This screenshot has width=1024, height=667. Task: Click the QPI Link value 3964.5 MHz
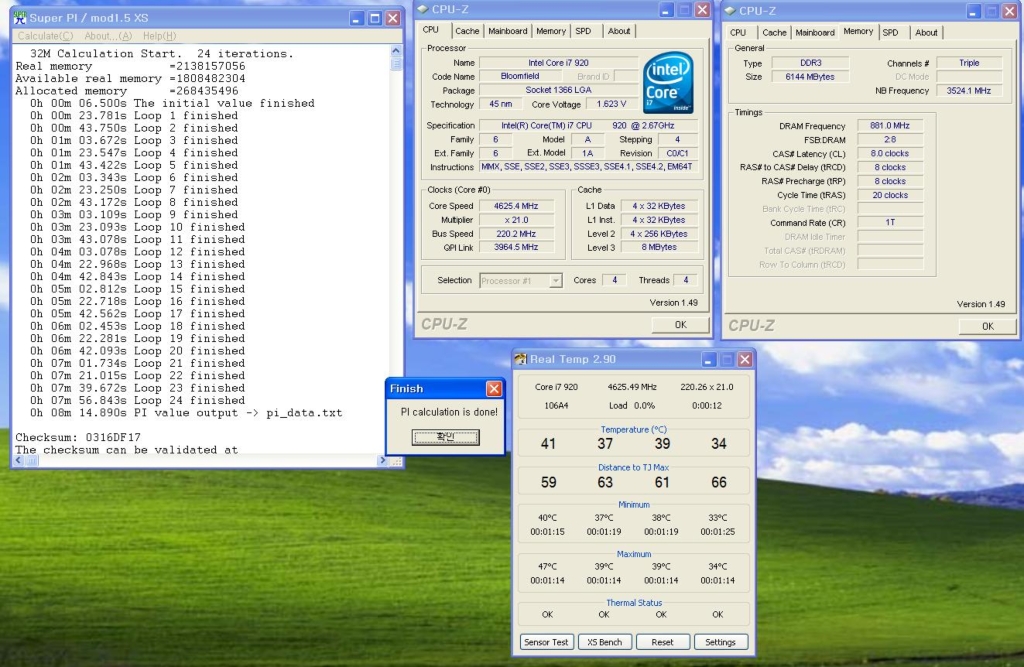515,247
